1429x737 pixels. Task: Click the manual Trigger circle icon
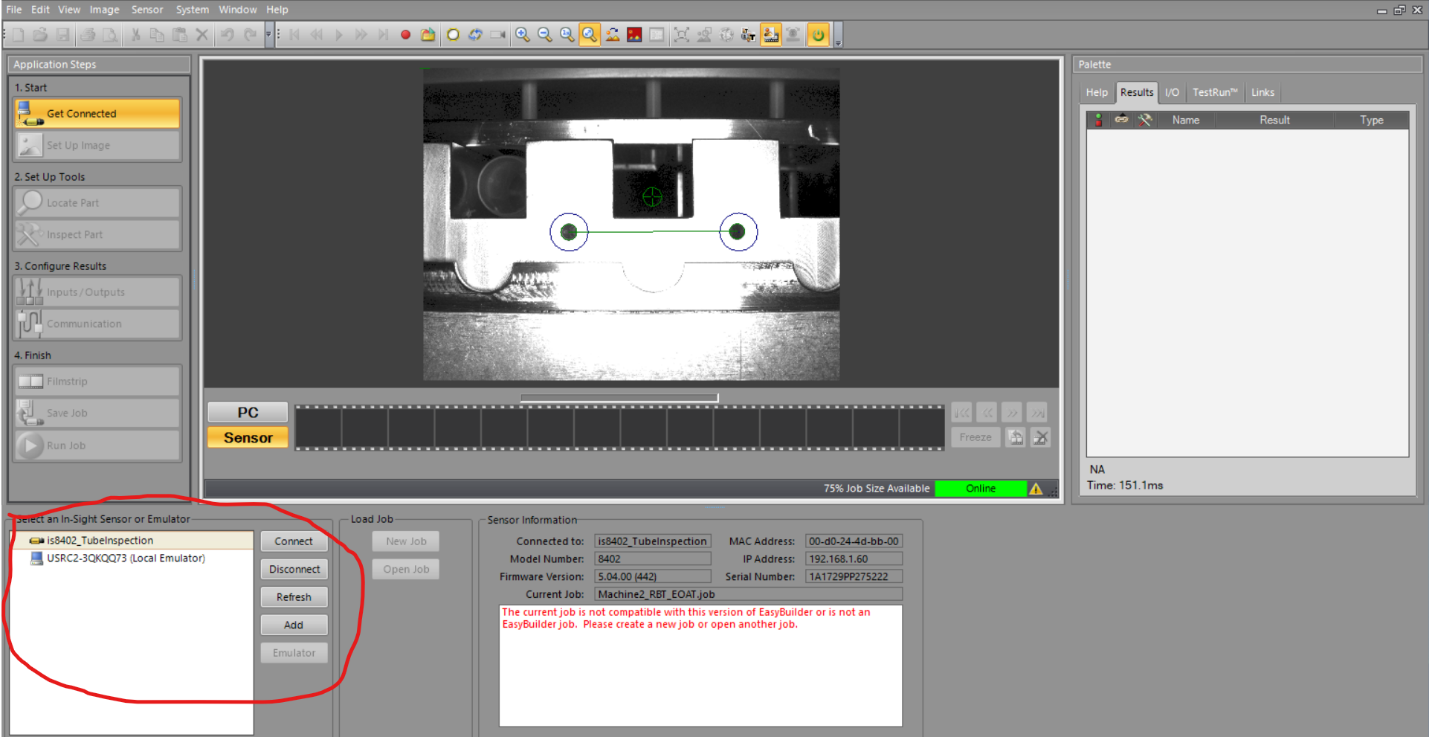coord(453,34)
